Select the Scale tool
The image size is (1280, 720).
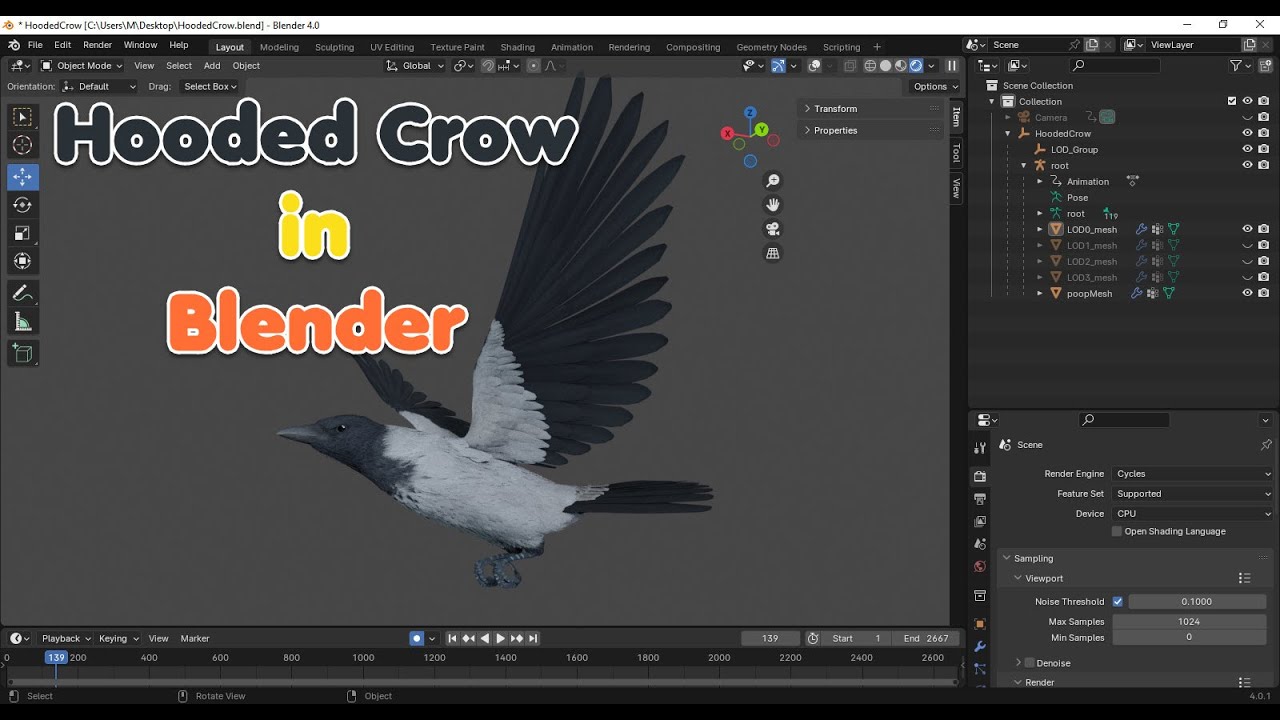(x=22, y=233)
